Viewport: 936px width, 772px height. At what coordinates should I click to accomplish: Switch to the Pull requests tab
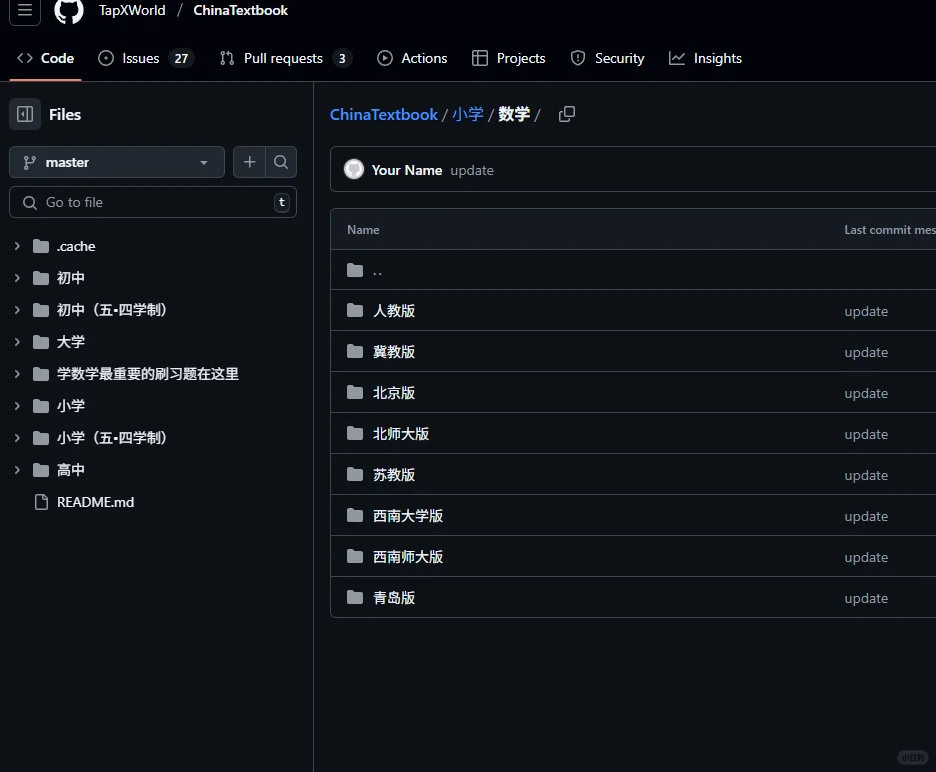click(x=286, y=58)
